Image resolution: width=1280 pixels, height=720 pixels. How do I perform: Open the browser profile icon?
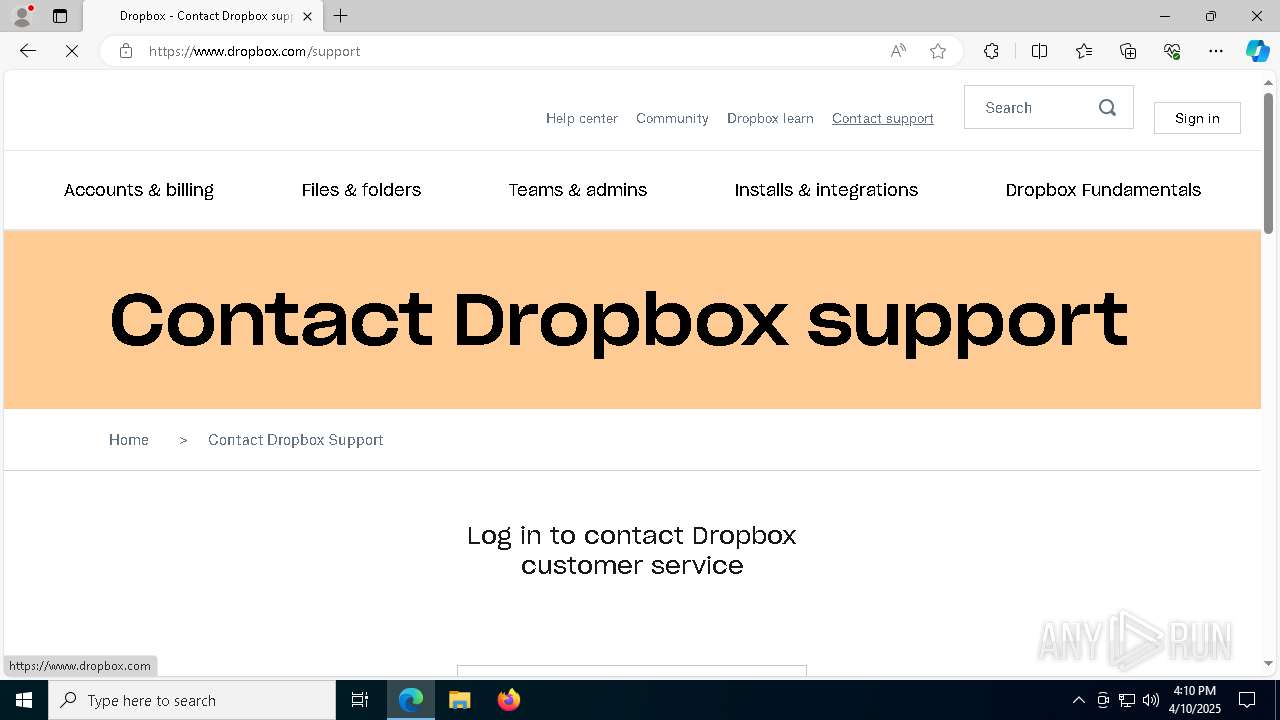pos(22,16)
